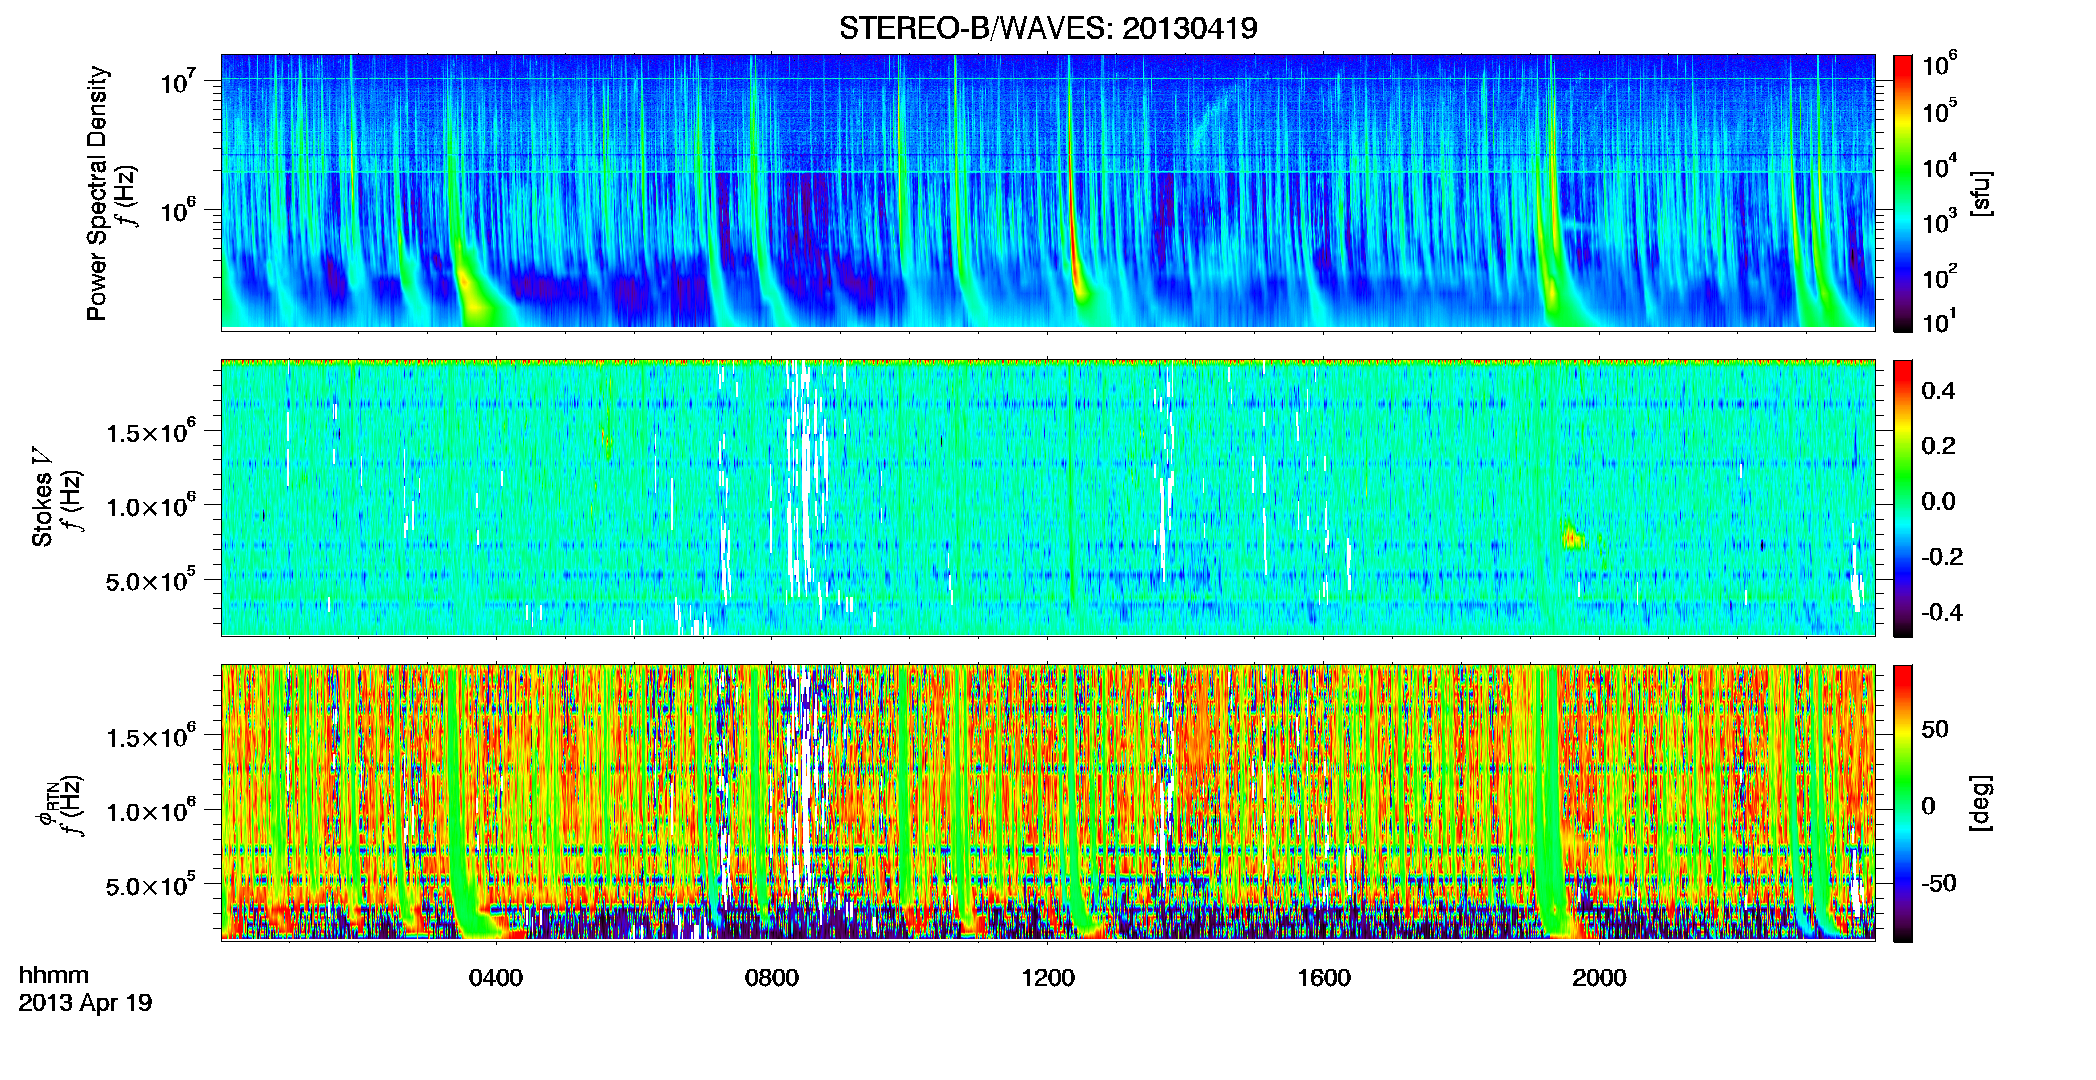
Task: Select the 0400 time tick label
Action: click(x=496, y=977)
